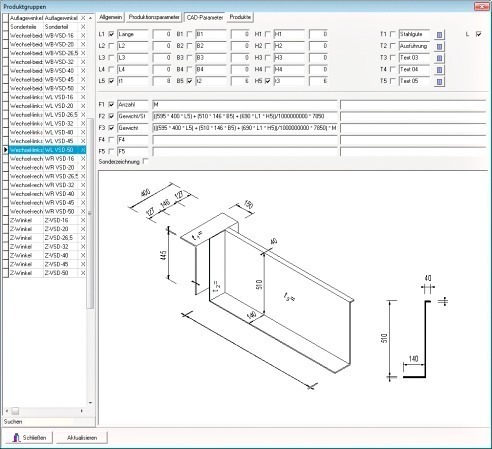Open the selector button next to Text 03
The image size is (492, 449).
tap(439, 58)
